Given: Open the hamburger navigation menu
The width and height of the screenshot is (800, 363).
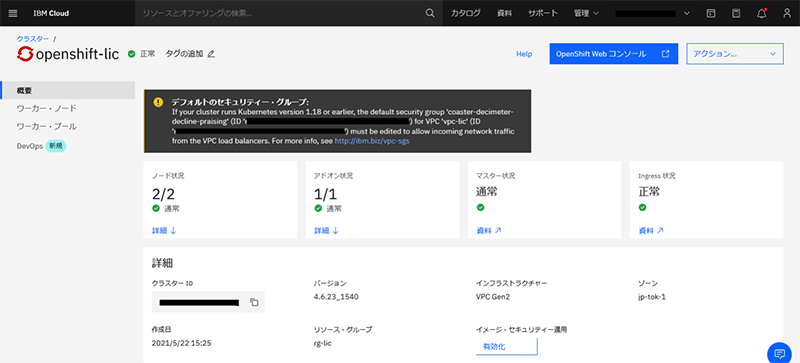Looking at the screenshot, I should pos(13,13).
